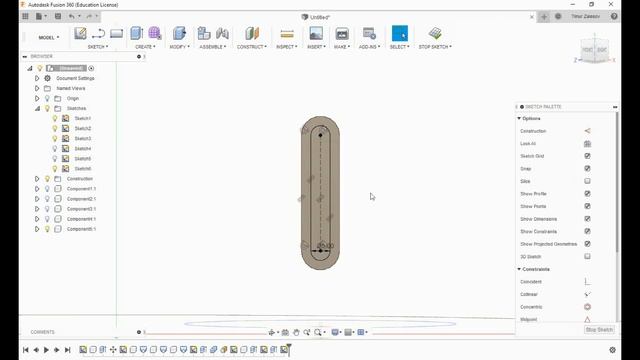This screenshot has width=640, height=360.
Task: Expand Component3:1 in browser
Action: [37, 209]
